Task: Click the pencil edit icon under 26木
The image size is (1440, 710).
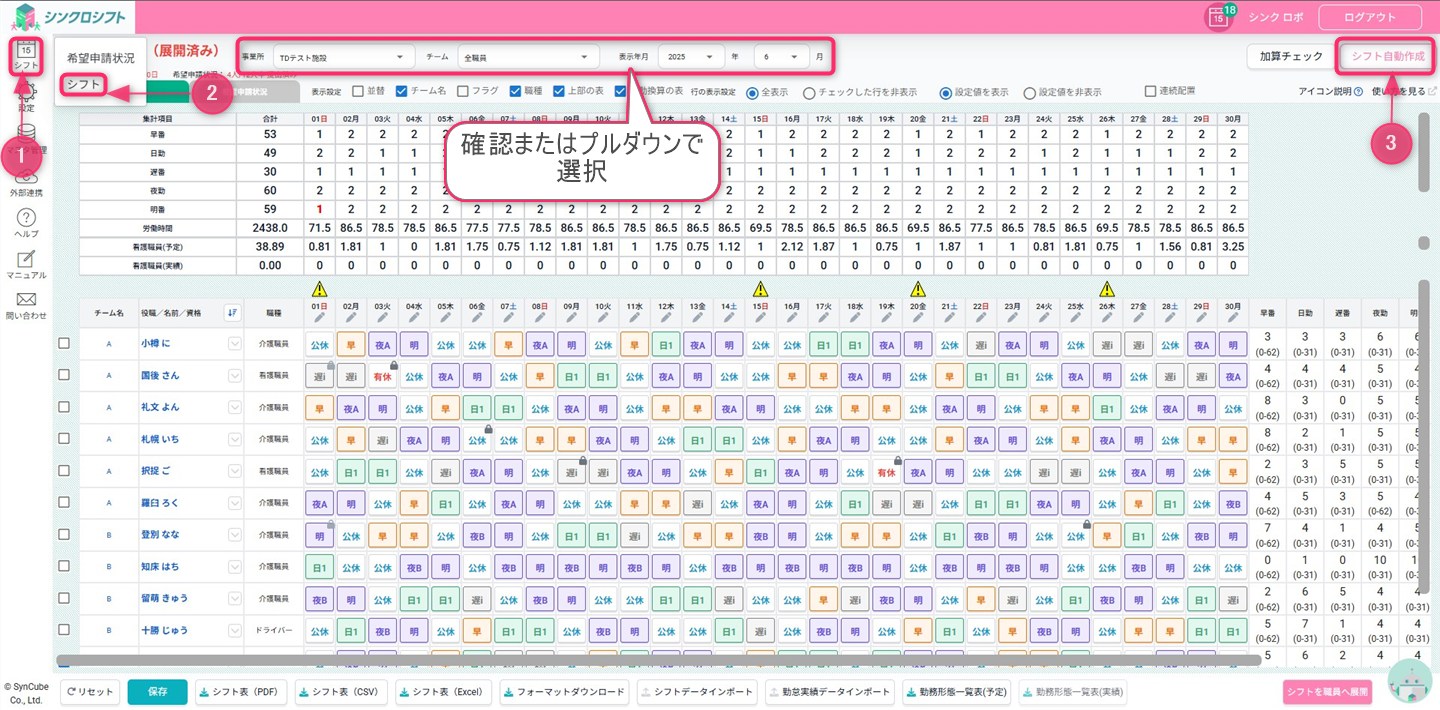Action: click(1106, 318)
